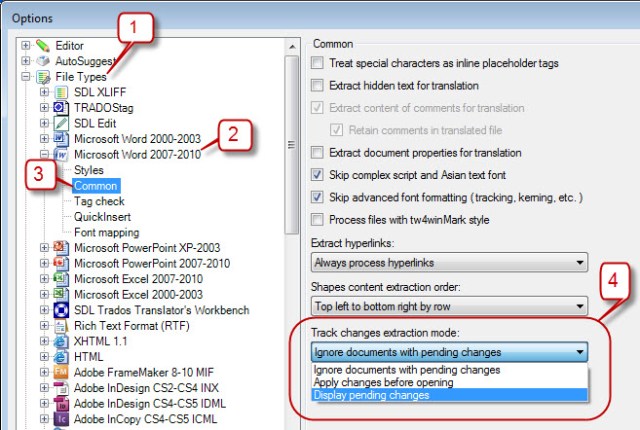Select the Font mapping tree item
This screenshot has width=640, height=430.
point(106,232)
